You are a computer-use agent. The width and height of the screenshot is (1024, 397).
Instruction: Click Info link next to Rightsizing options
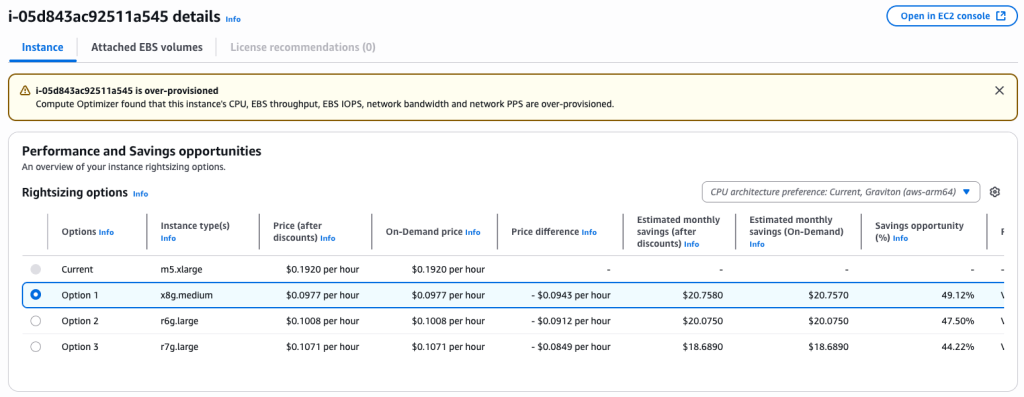pos(140,194)
